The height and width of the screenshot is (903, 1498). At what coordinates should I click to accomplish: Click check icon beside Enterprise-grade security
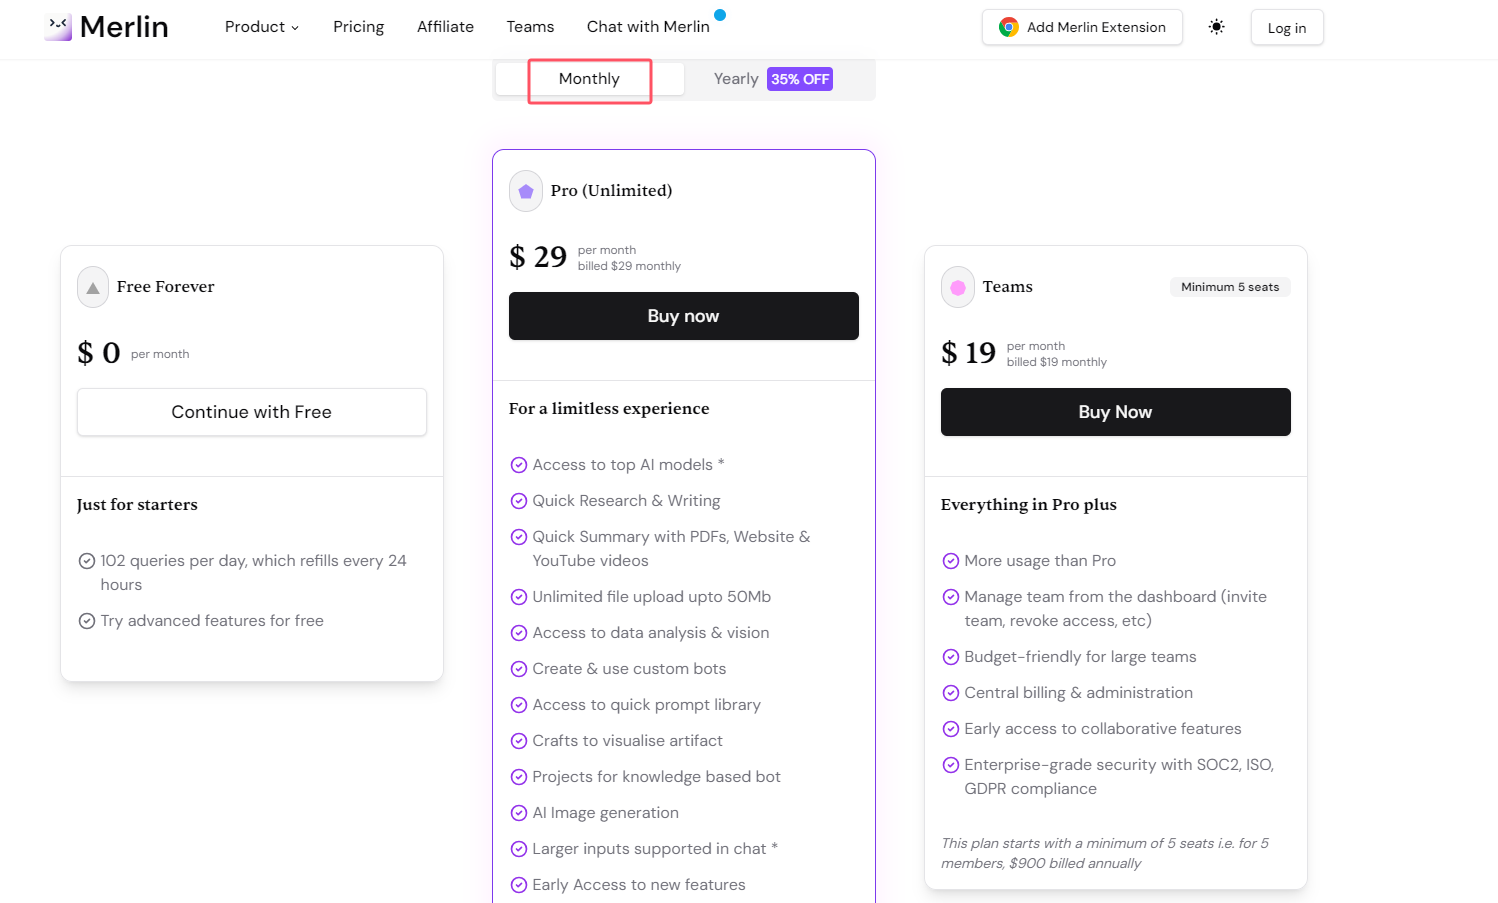pyautogui.click(x=951, y=765)
